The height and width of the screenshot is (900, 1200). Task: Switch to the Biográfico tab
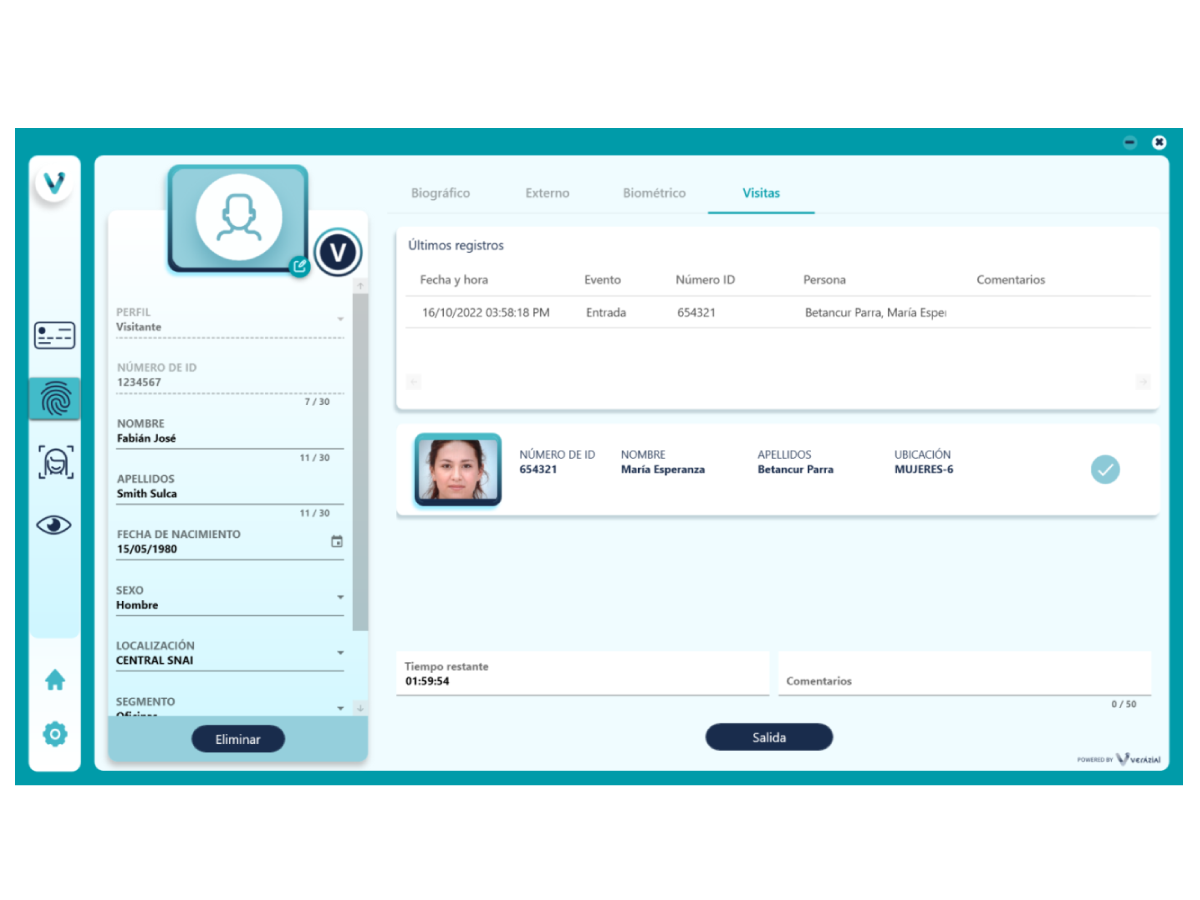440,193
